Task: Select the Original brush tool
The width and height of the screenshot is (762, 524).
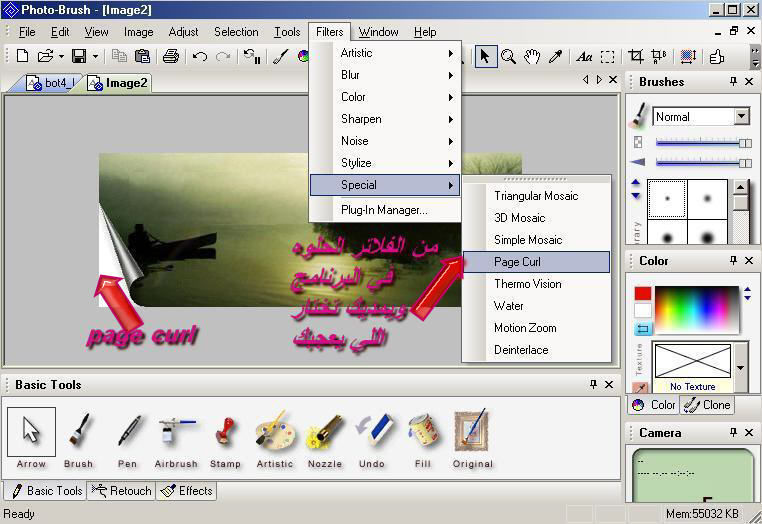Action: pyautogui.click(x=472, y=438)
